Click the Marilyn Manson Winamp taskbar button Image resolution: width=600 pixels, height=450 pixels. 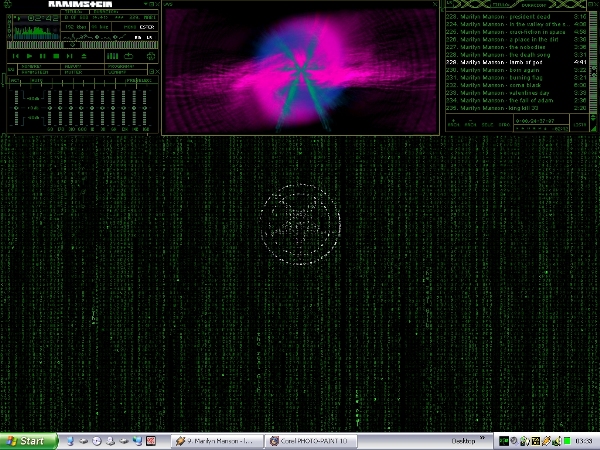[x=215, y=440]
